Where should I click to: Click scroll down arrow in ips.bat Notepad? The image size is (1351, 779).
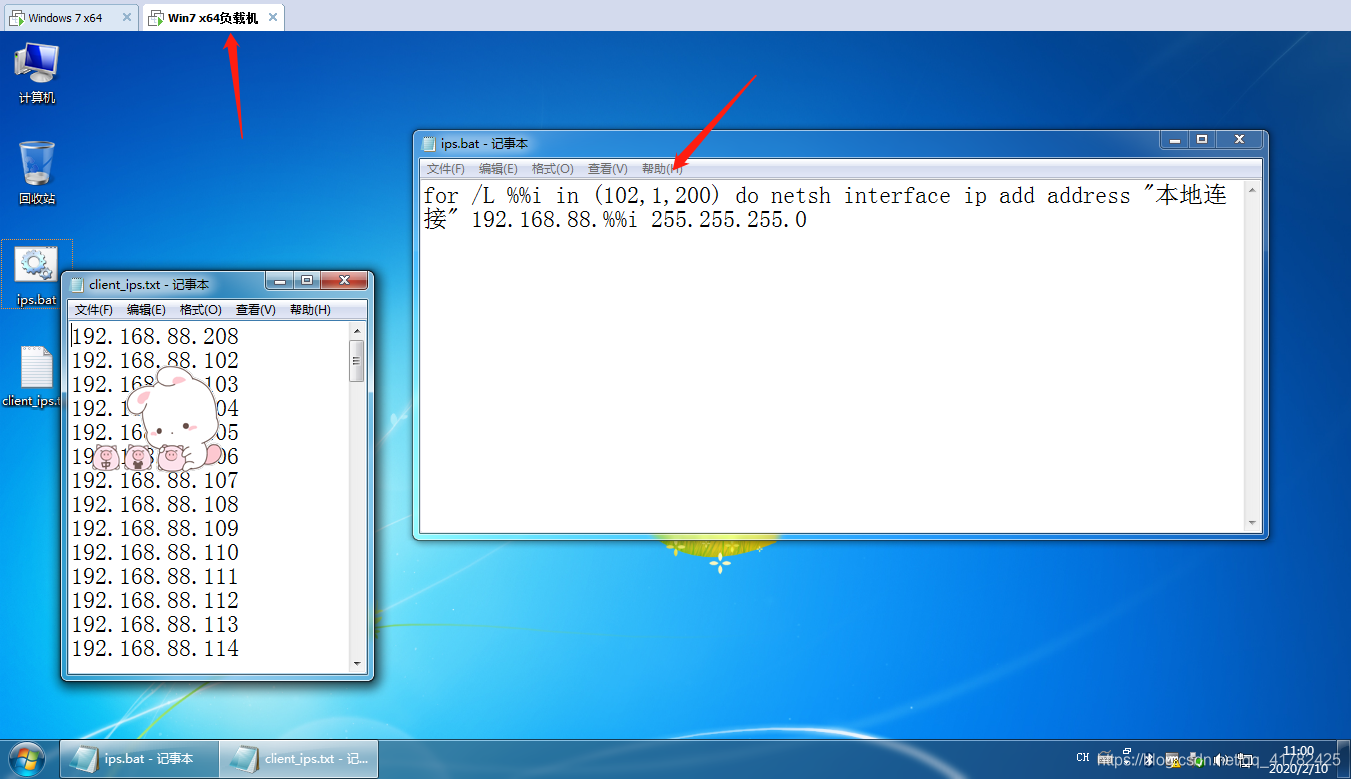click(1252, 523)
